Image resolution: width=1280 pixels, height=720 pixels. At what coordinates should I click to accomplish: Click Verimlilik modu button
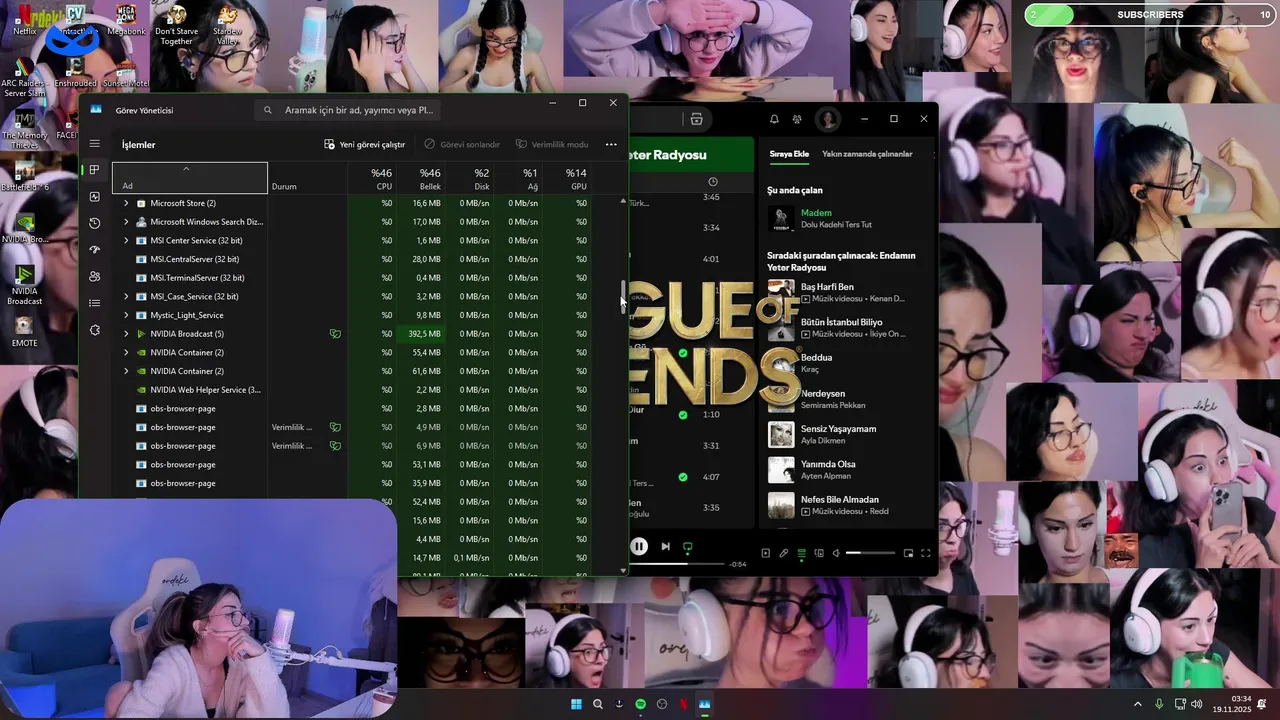coord(551,144)
